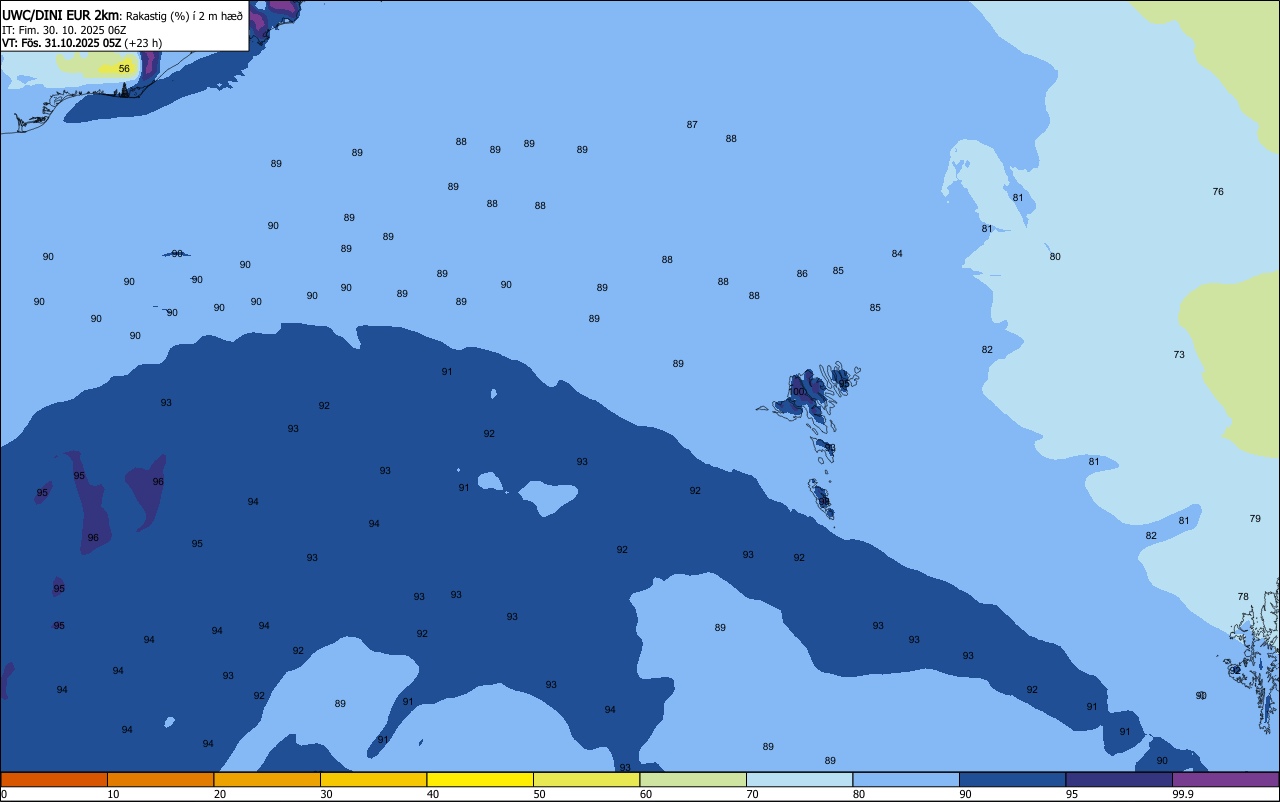Pick the indigo 95–99.9 legend swatch
The height and width of the screenshot is (802, 1280).
pyautogui.click(x=1119, y=779)
